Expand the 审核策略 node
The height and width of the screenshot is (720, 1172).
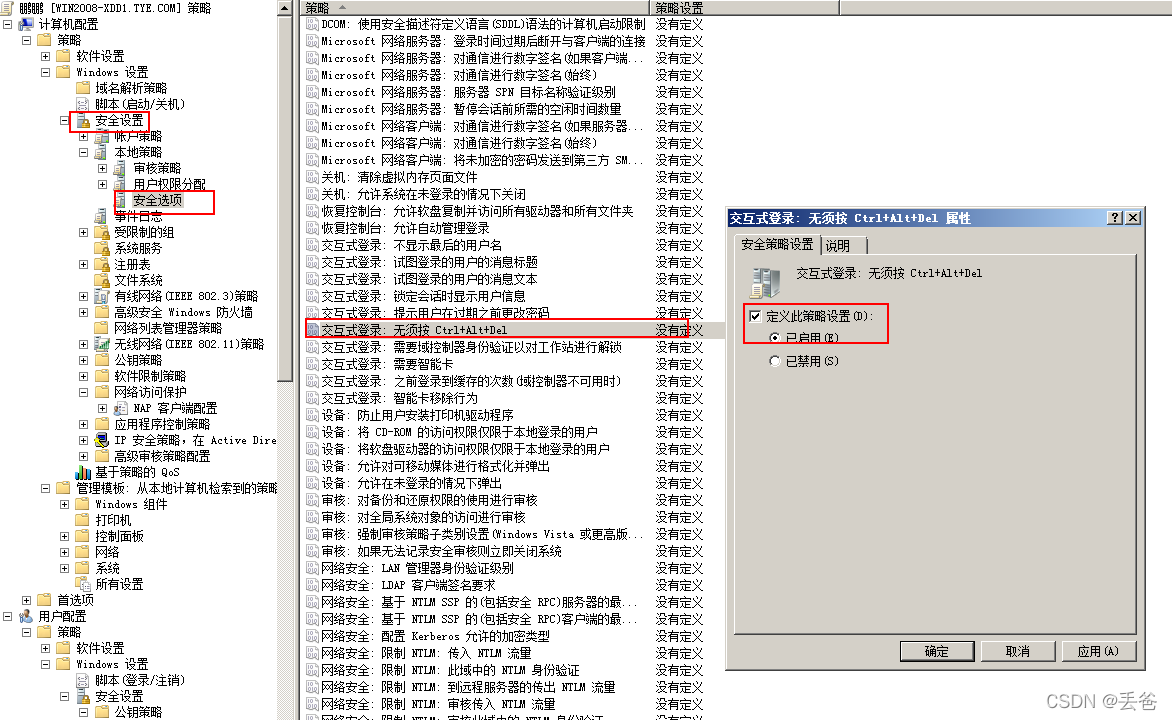point(102,168)
